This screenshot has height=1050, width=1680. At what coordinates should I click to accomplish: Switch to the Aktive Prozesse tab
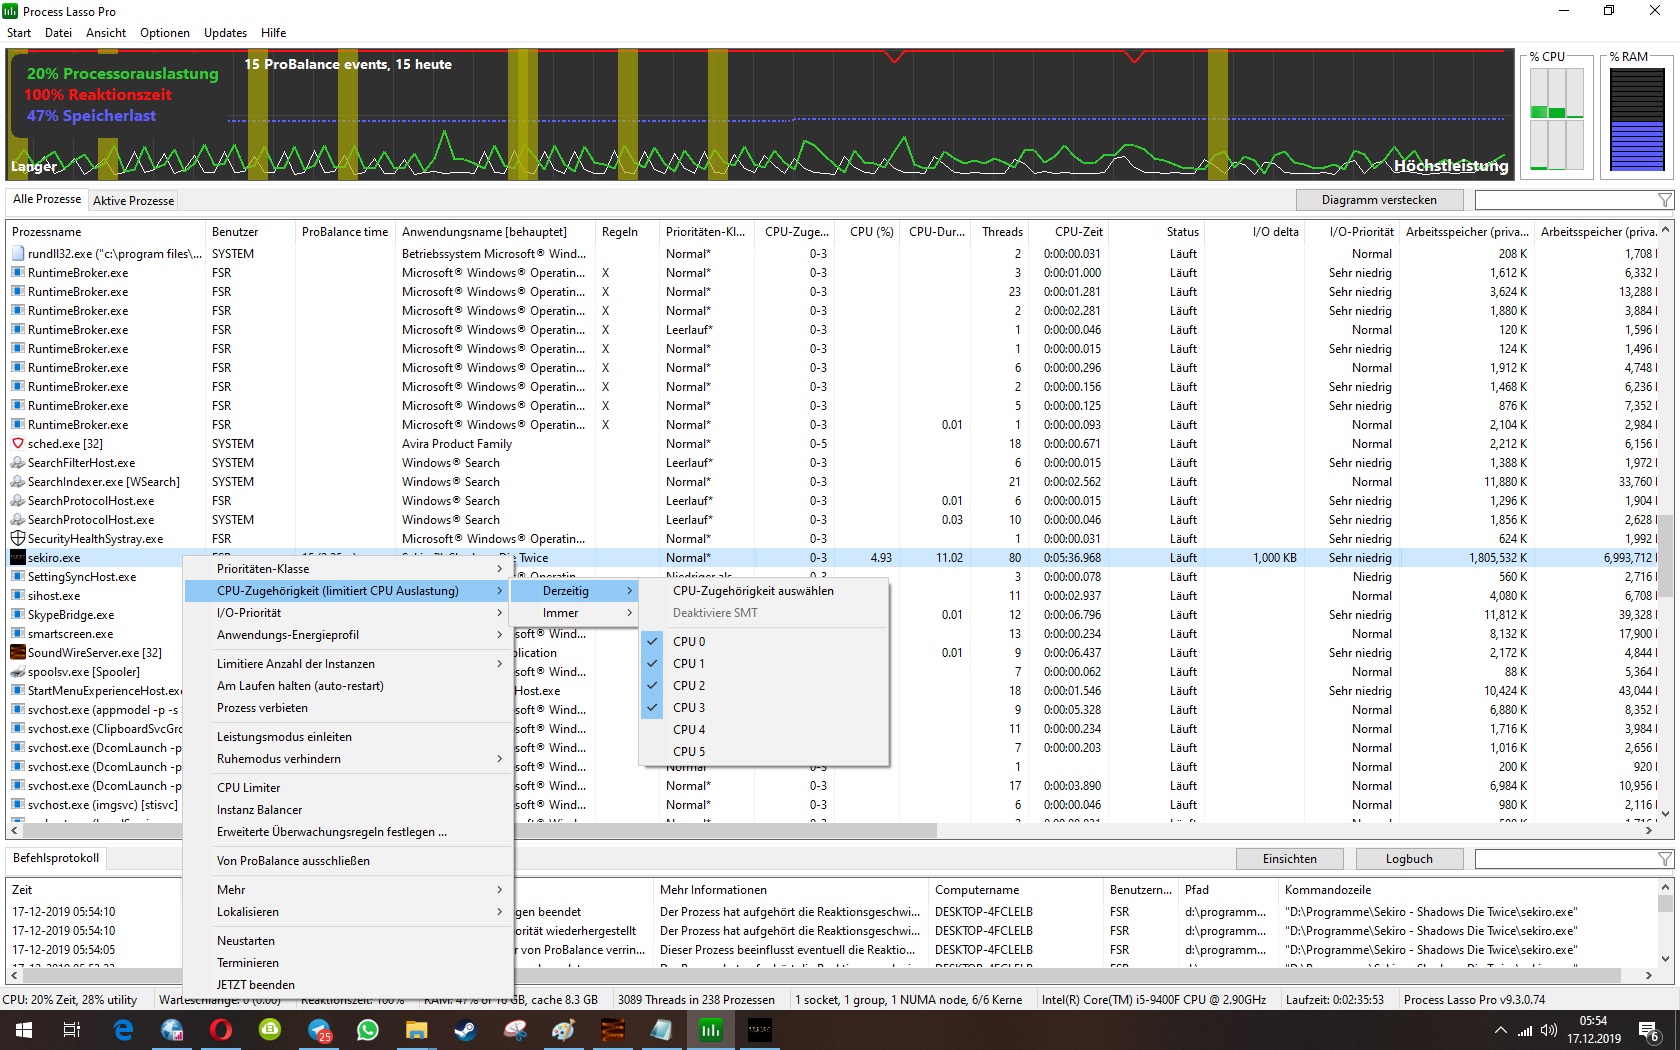point(133,201)
